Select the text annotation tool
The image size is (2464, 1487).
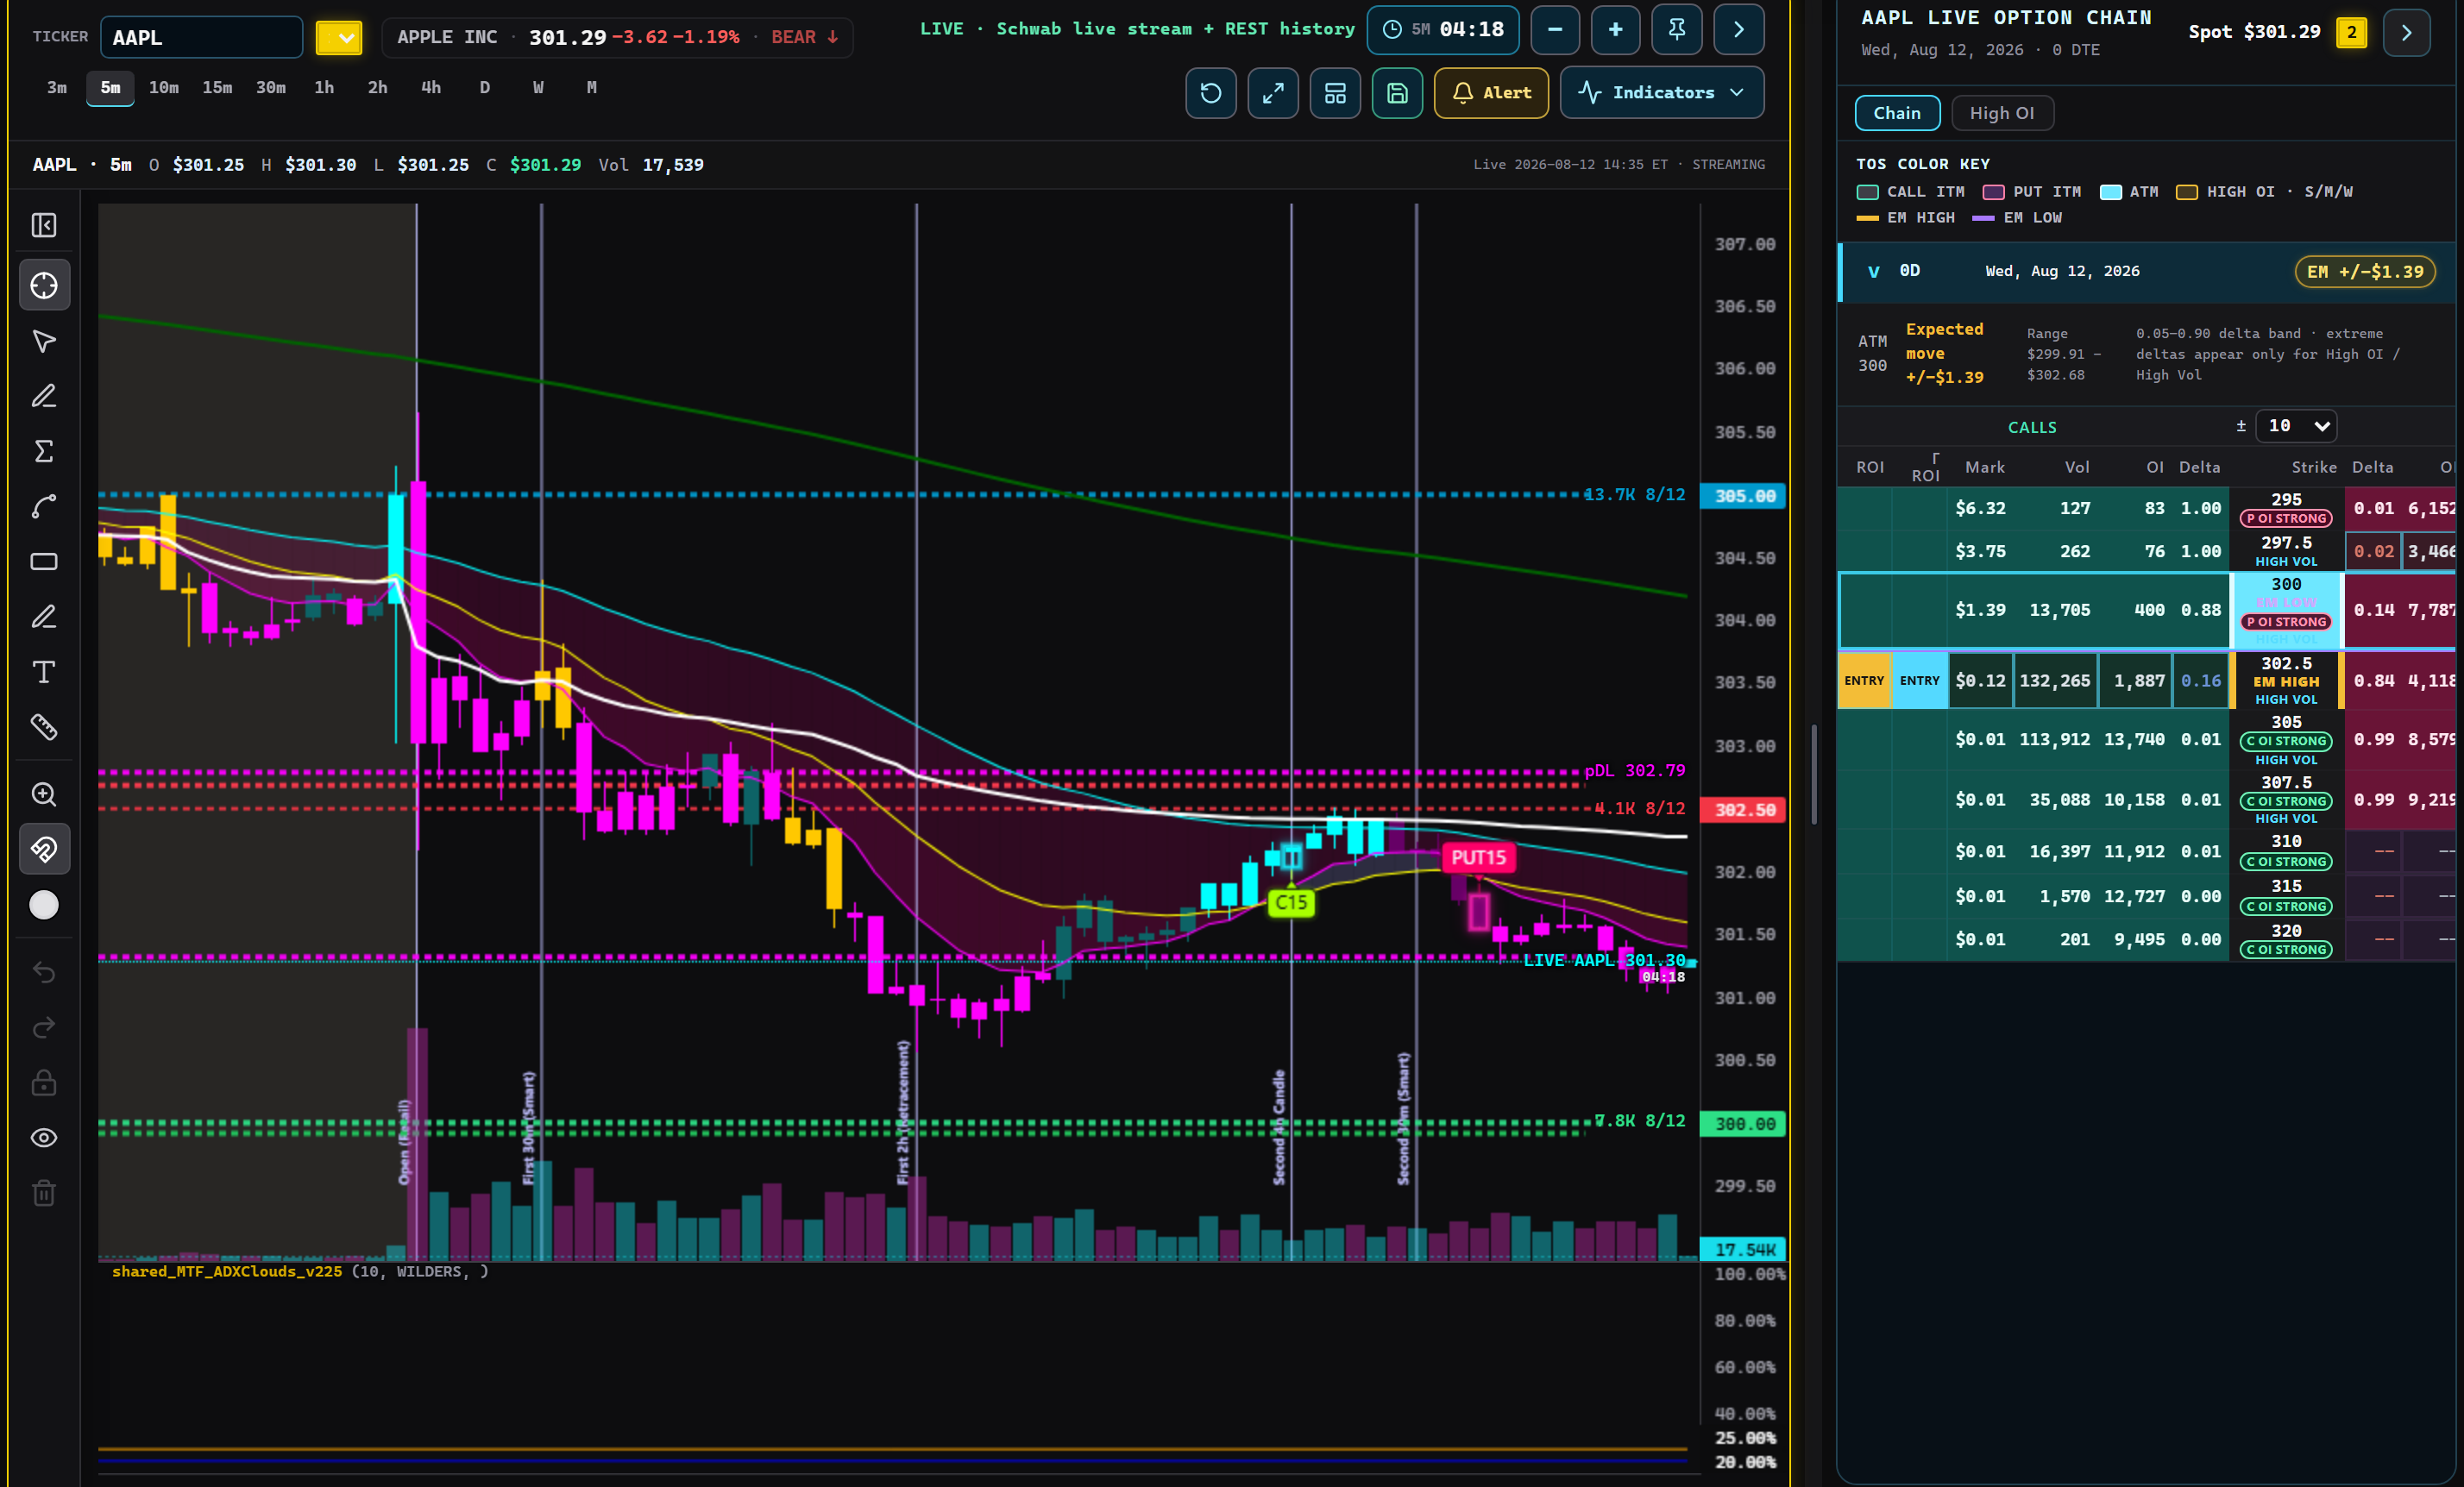coord(44,672)
